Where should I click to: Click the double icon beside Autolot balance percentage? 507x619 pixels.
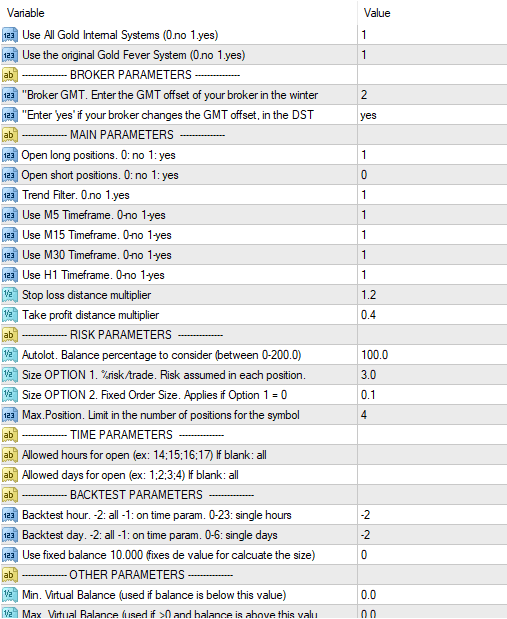[9, 355]
